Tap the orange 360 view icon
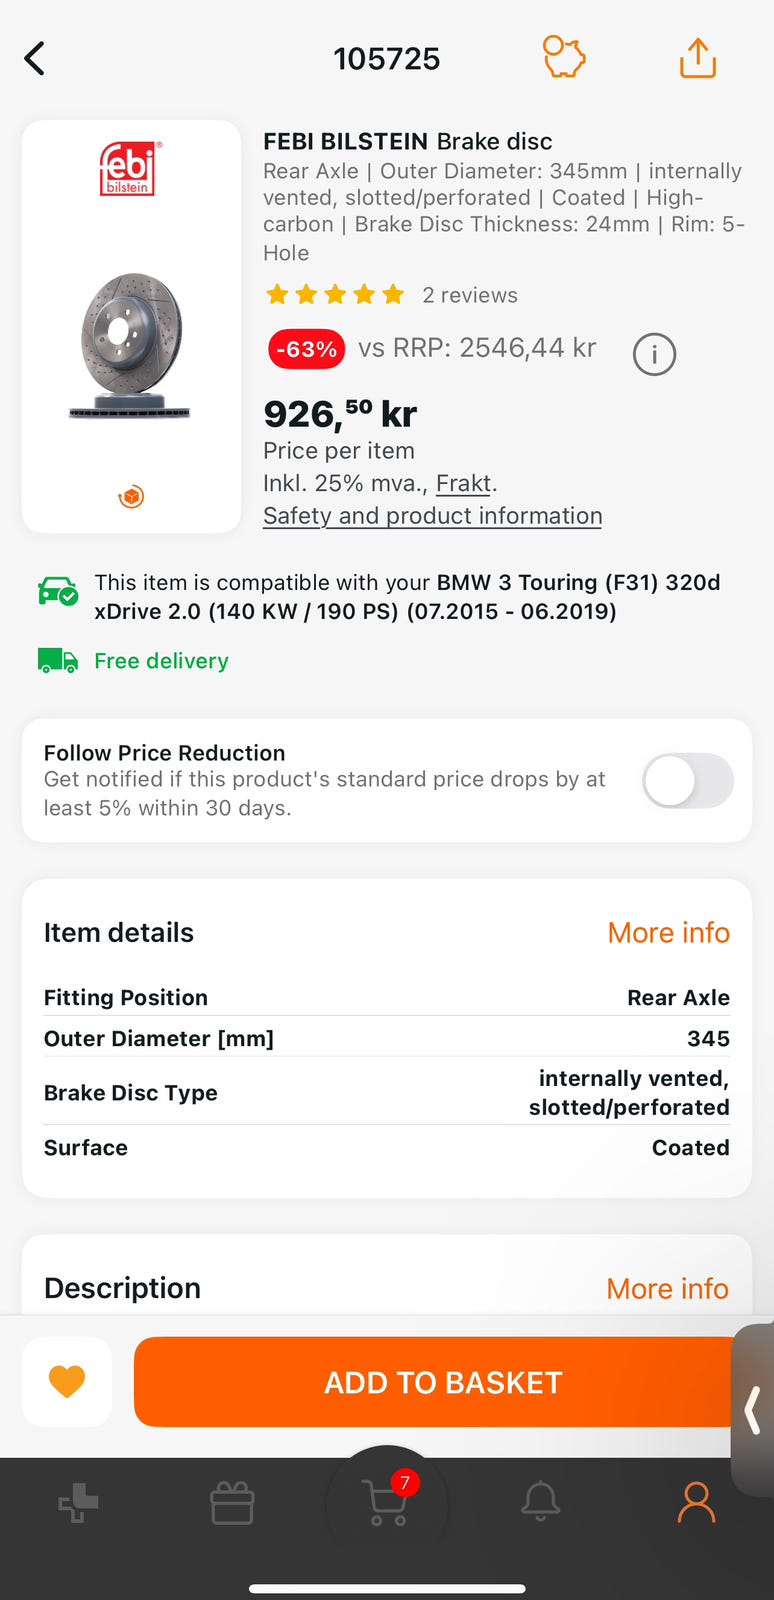 click(131, 496)
